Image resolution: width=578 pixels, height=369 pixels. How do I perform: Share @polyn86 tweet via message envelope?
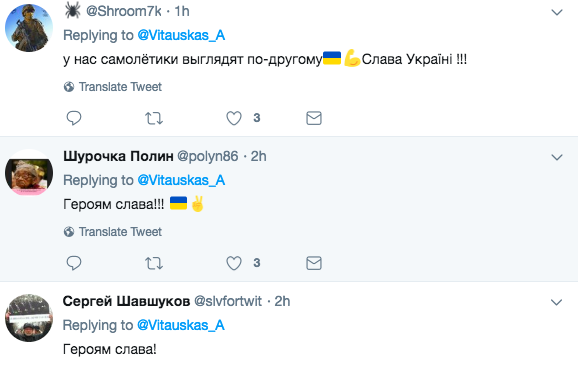click(314, 263)
